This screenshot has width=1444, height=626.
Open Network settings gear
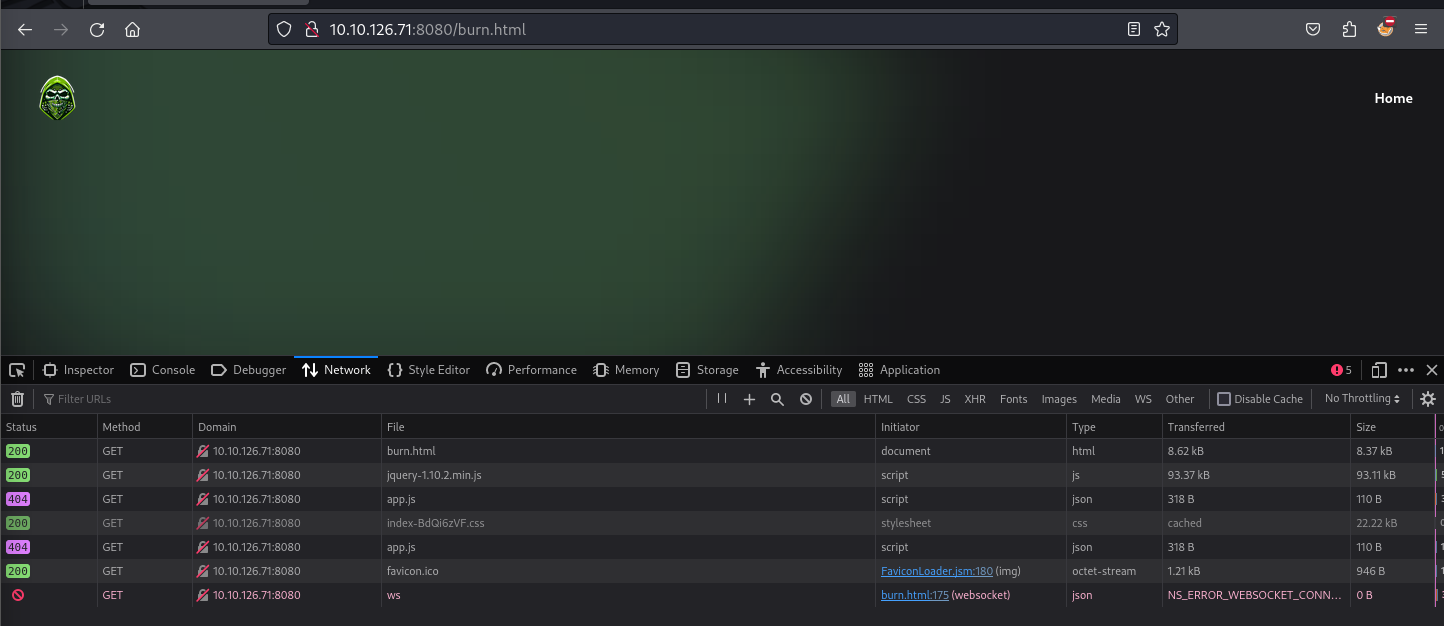point(1428,399)
